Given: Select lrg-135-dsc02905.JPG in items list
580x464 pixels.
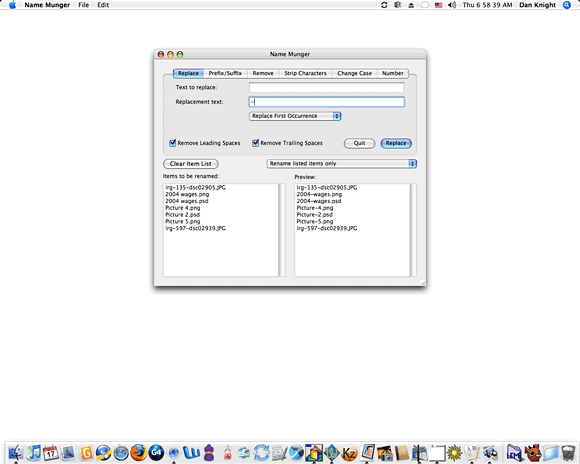Looking at the screenshot, I should click(195, 188).
